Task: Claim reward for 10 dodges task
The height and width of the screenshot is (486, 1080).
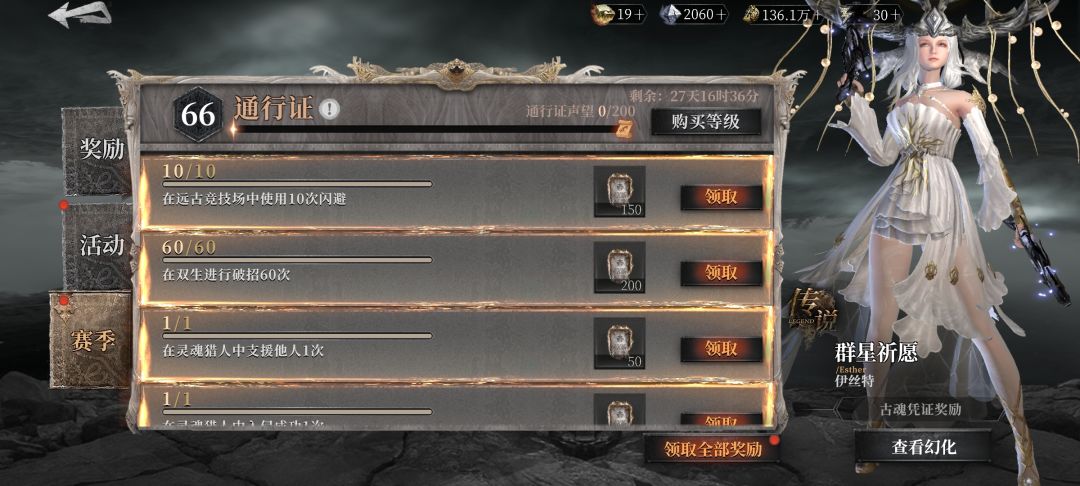Action: click(x=721, y=198)
